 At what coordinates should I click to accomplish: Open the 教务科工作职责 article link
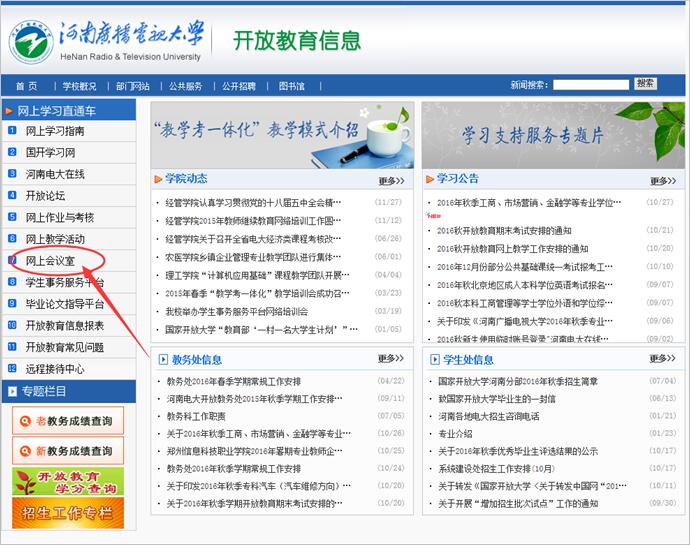(196, 416)
